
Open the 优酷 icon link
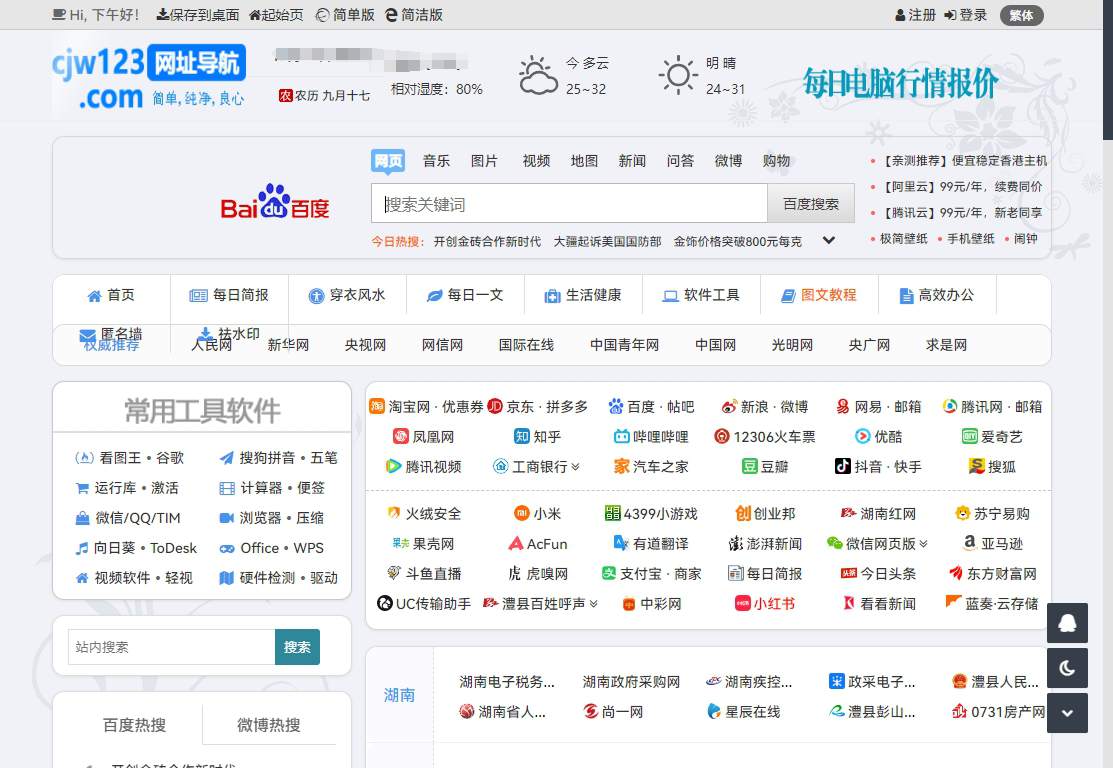point(862,437)
